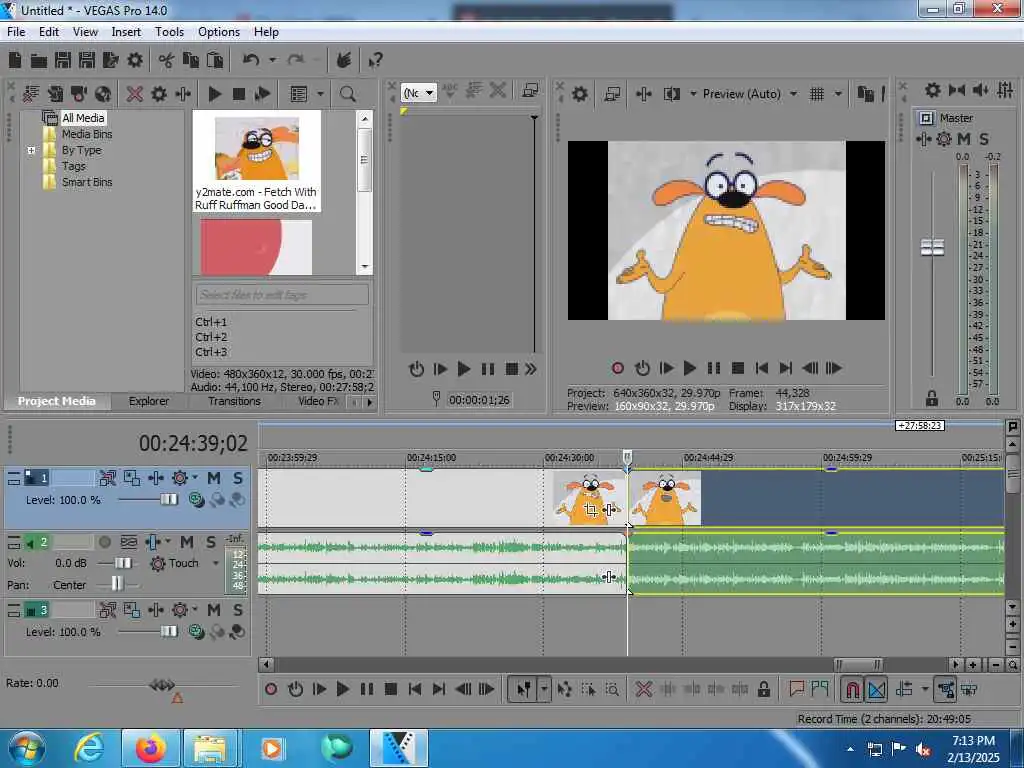The height and width of the screenshot is (768, 1024).
Task: Open project Properties gear in main toolbar
Action: 135,60
